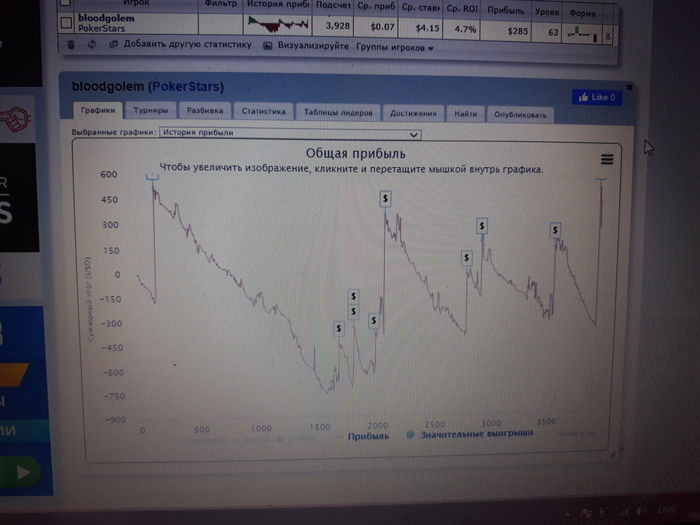Image resolution: width=700 pixels, height=525 pixels.
Task: Click the lowest $ marker near the -300 level
Action: click(338, 329)
